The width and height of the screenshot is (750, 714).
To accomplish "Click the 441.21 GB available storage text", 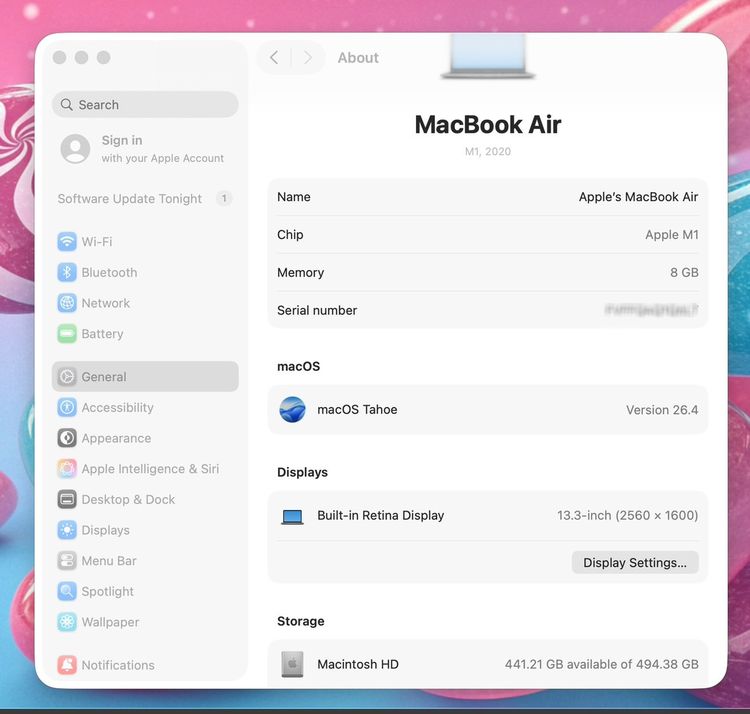I will coord(602,664).
